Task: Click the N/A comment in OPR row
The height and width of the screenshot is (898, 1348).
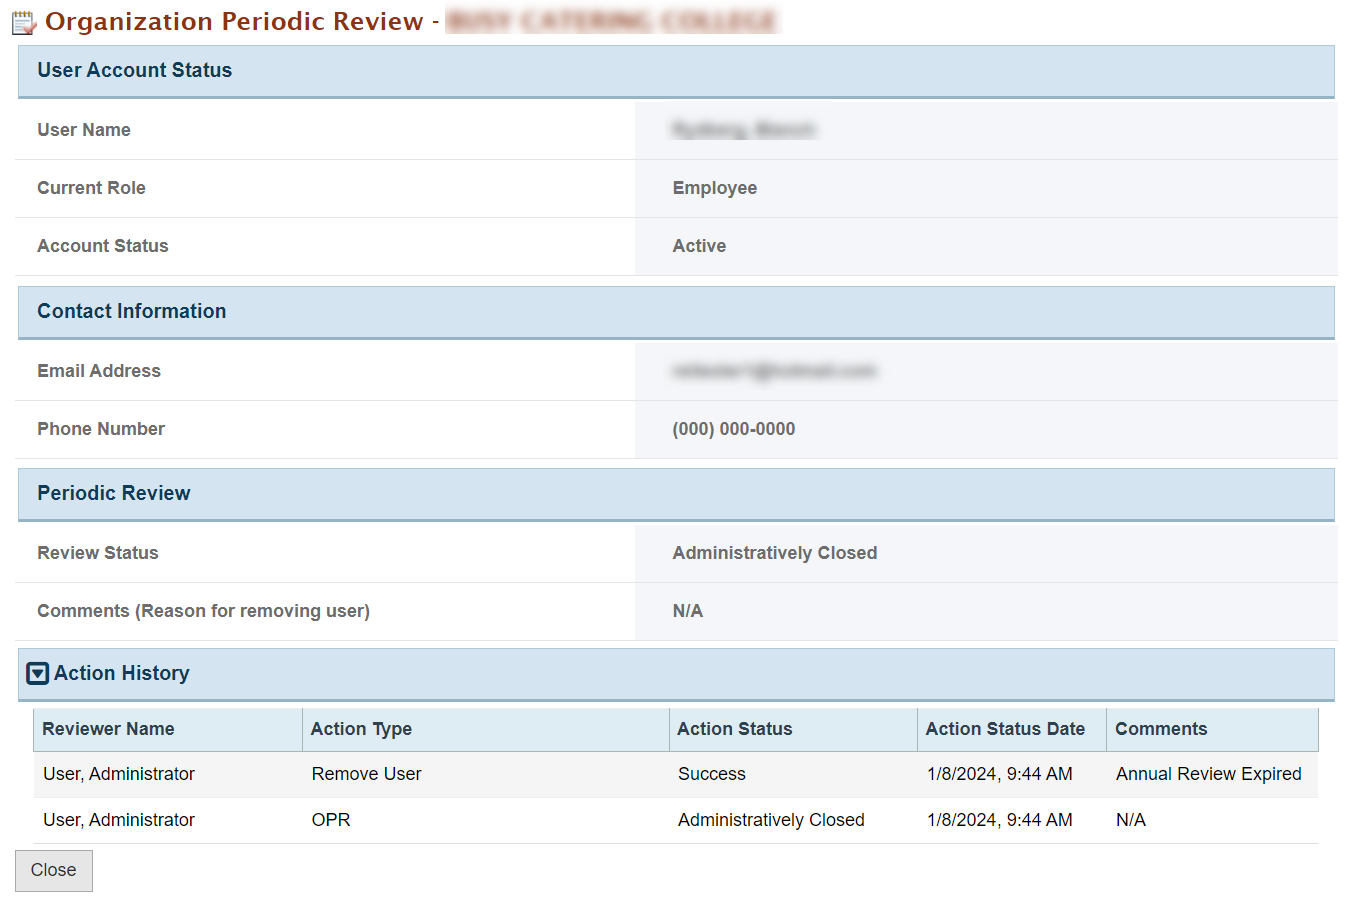Action: point(1131,820)
